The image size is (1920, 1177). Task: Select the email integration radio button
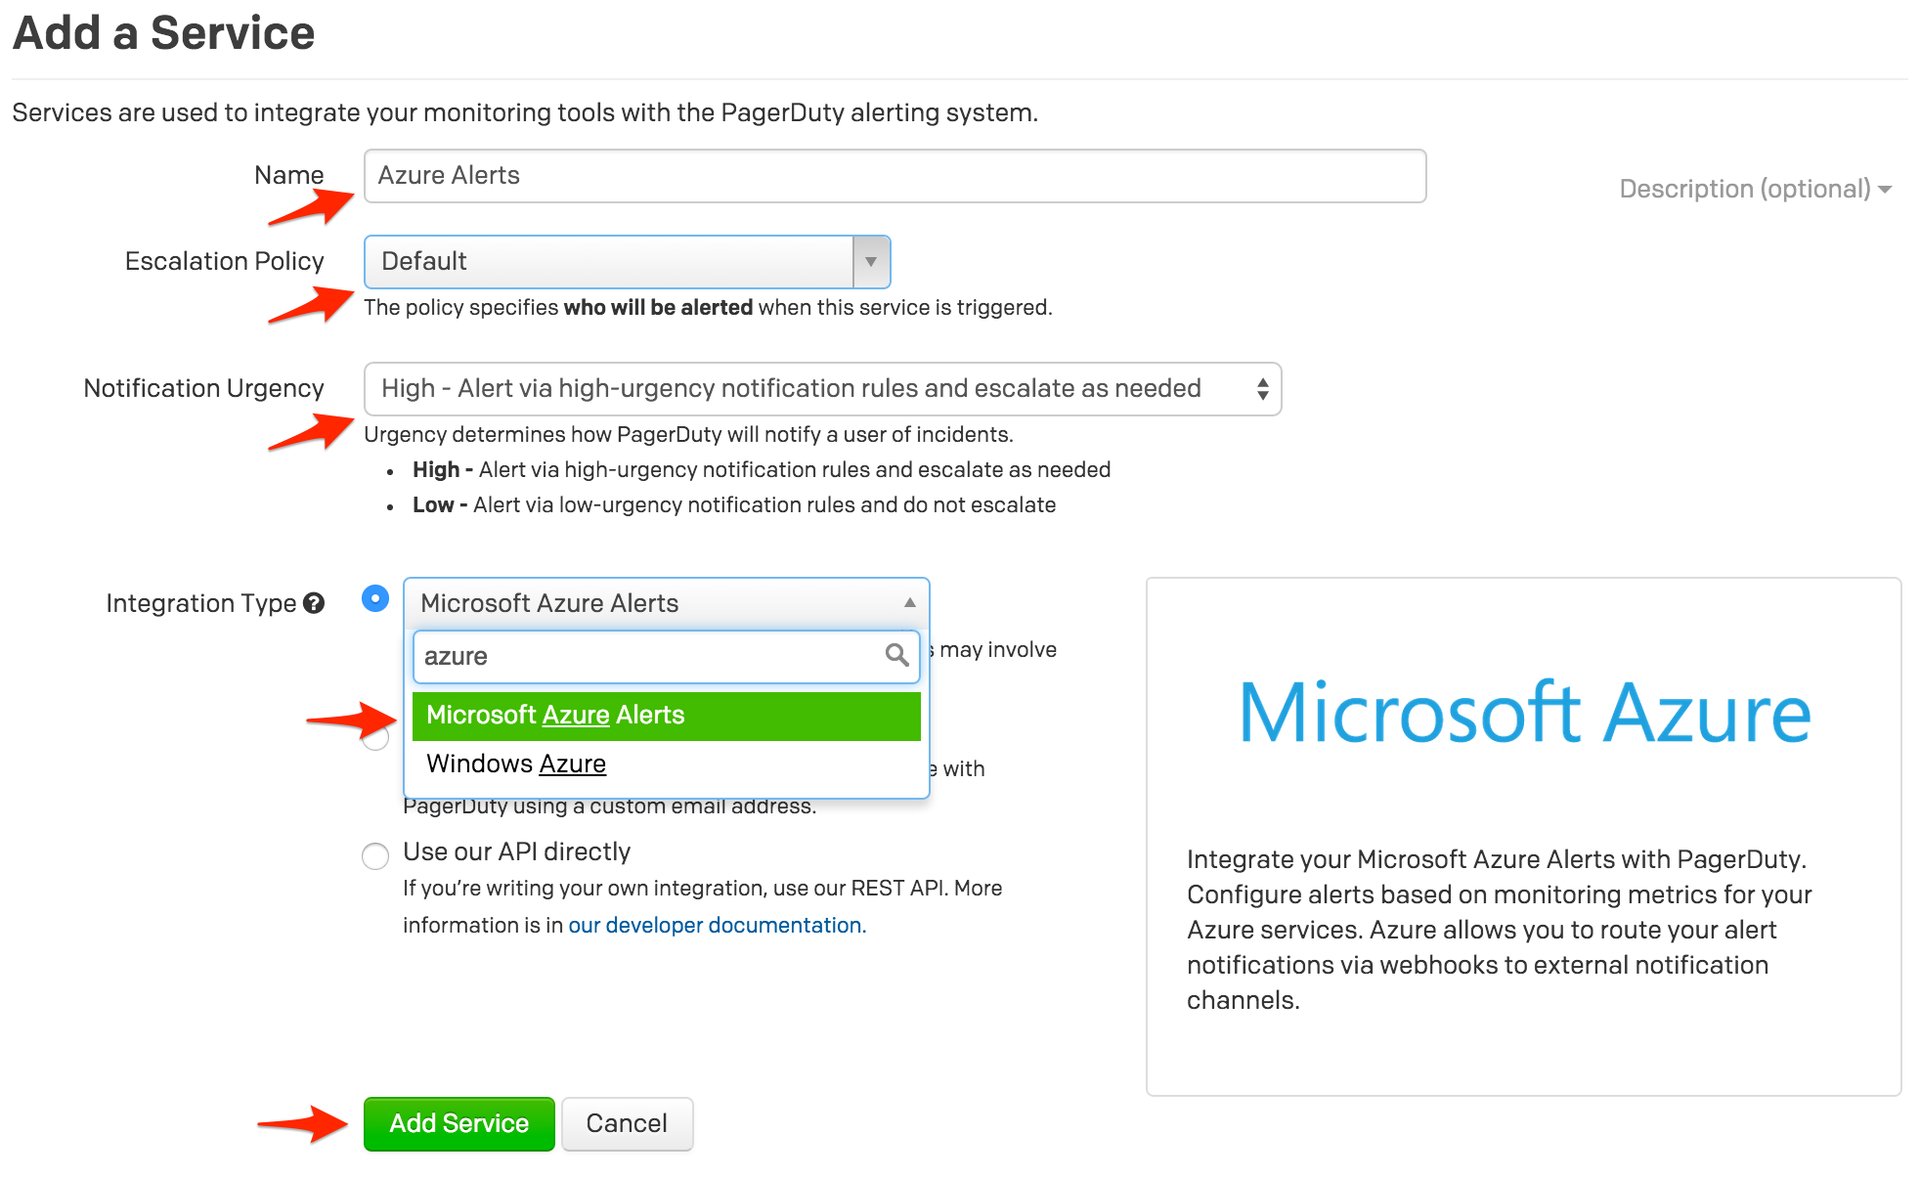(375, 738)
